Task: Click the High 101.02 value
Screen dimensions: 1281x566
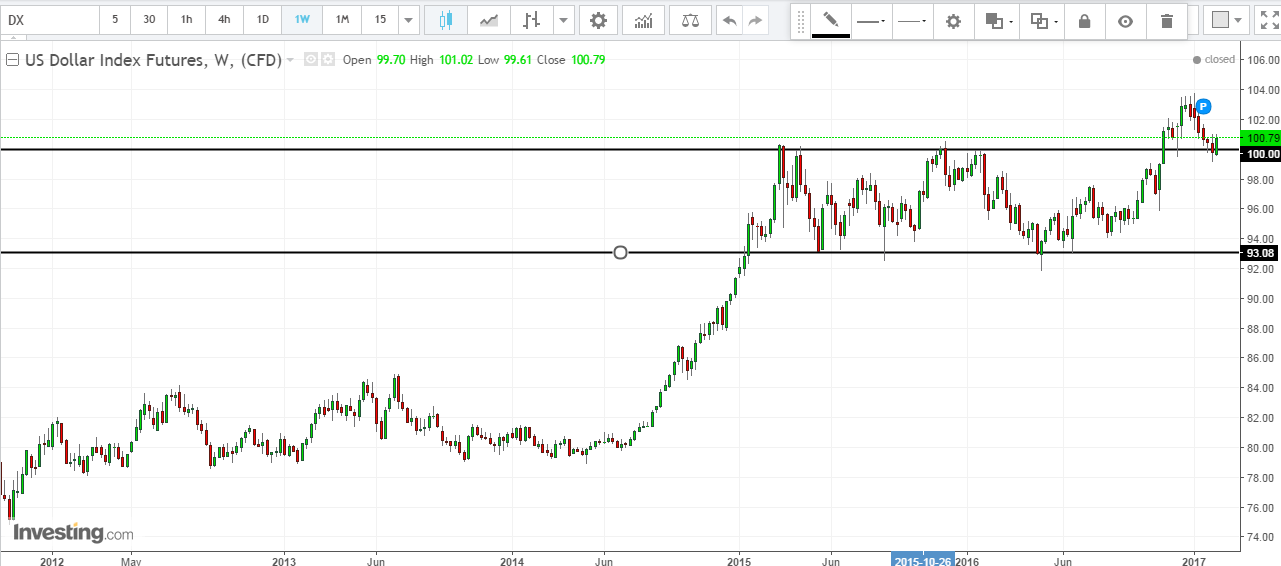Action: click(x=455, y=60)
